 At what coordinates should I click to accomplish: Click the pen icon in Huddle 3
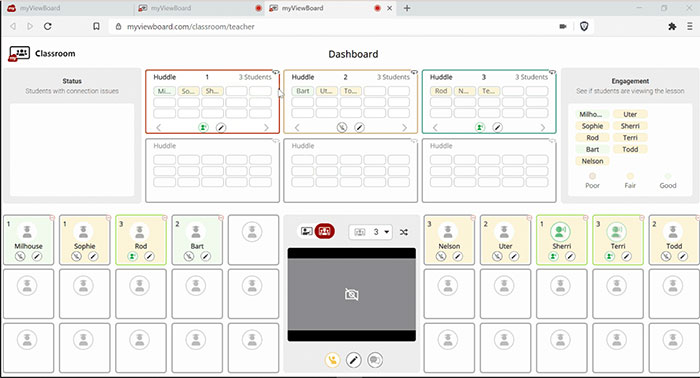[497, 128]
